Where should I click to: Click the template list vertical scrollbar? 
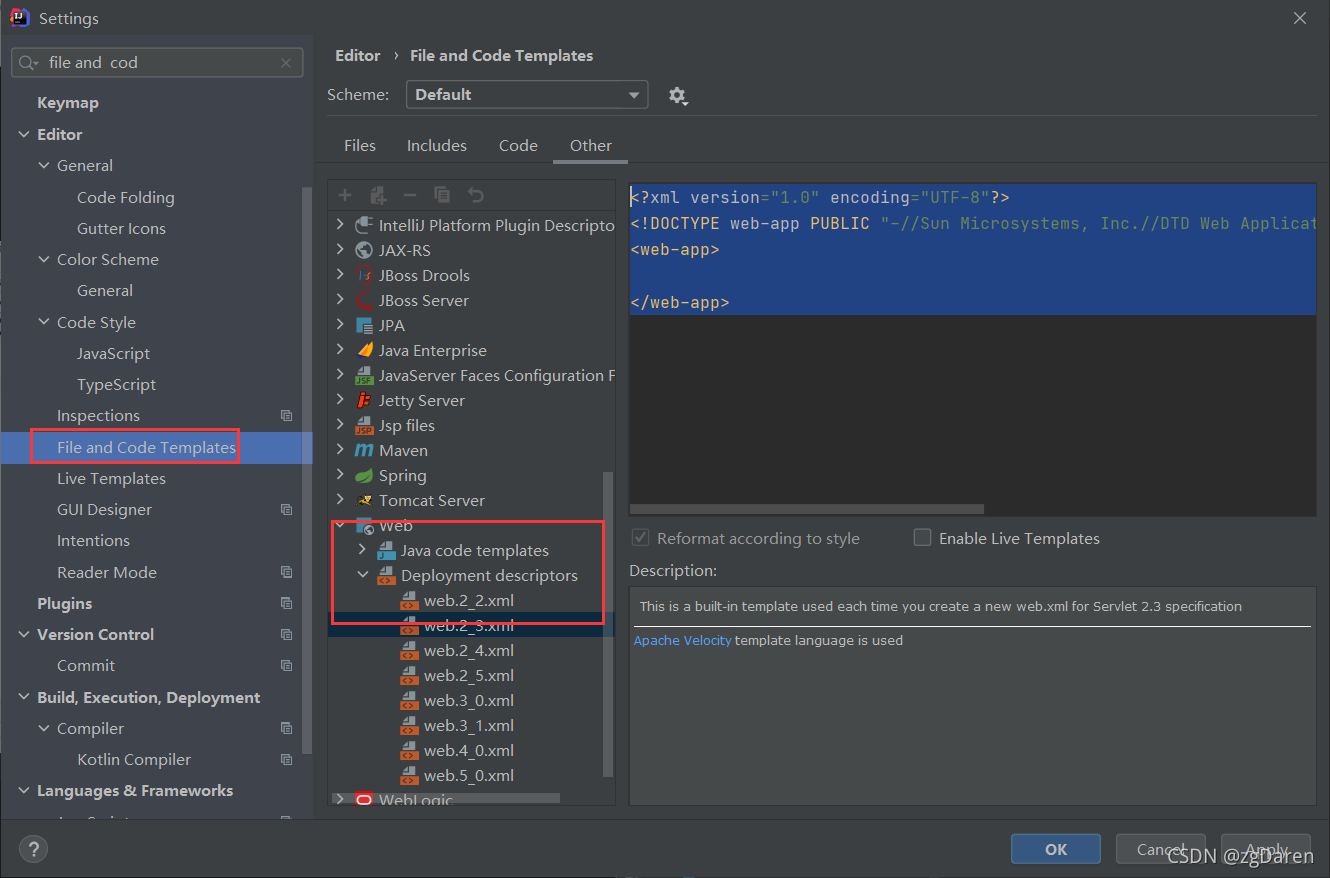[x=606, y=625]
